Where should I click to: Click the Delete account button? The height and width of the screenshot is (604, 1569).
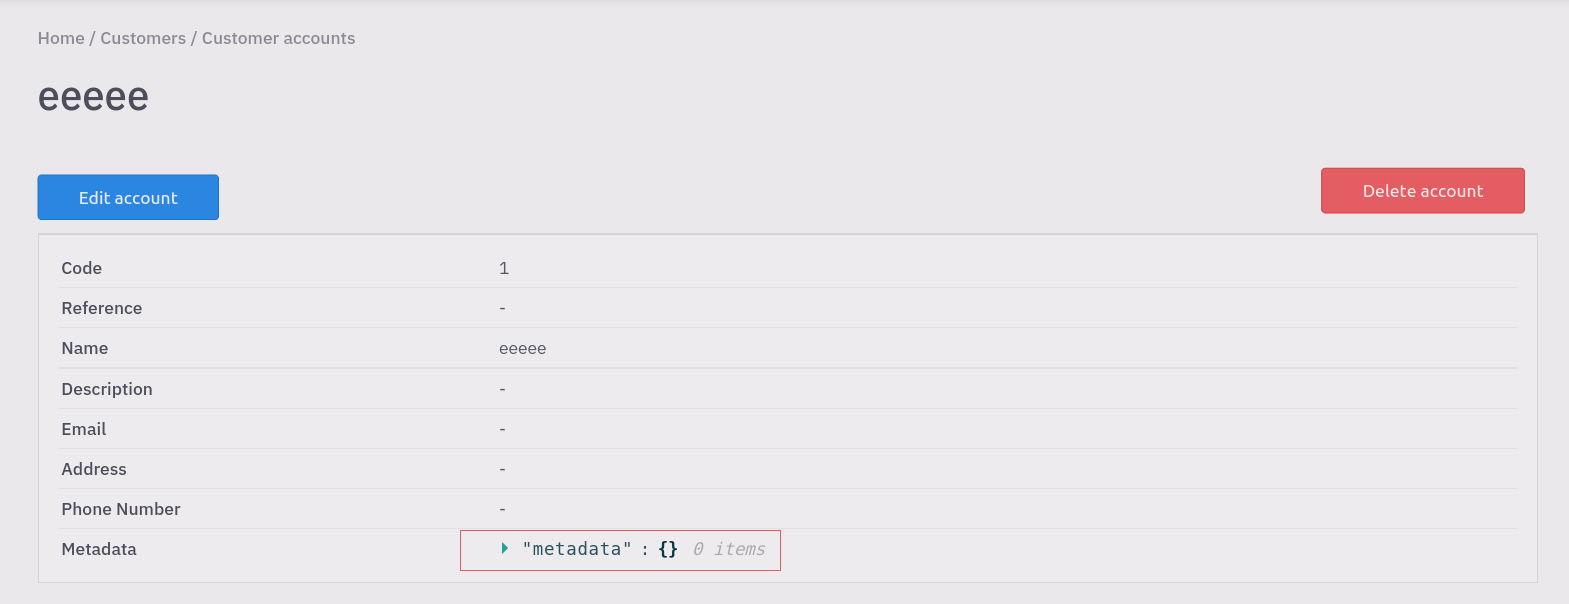[x=1421, y=190]
